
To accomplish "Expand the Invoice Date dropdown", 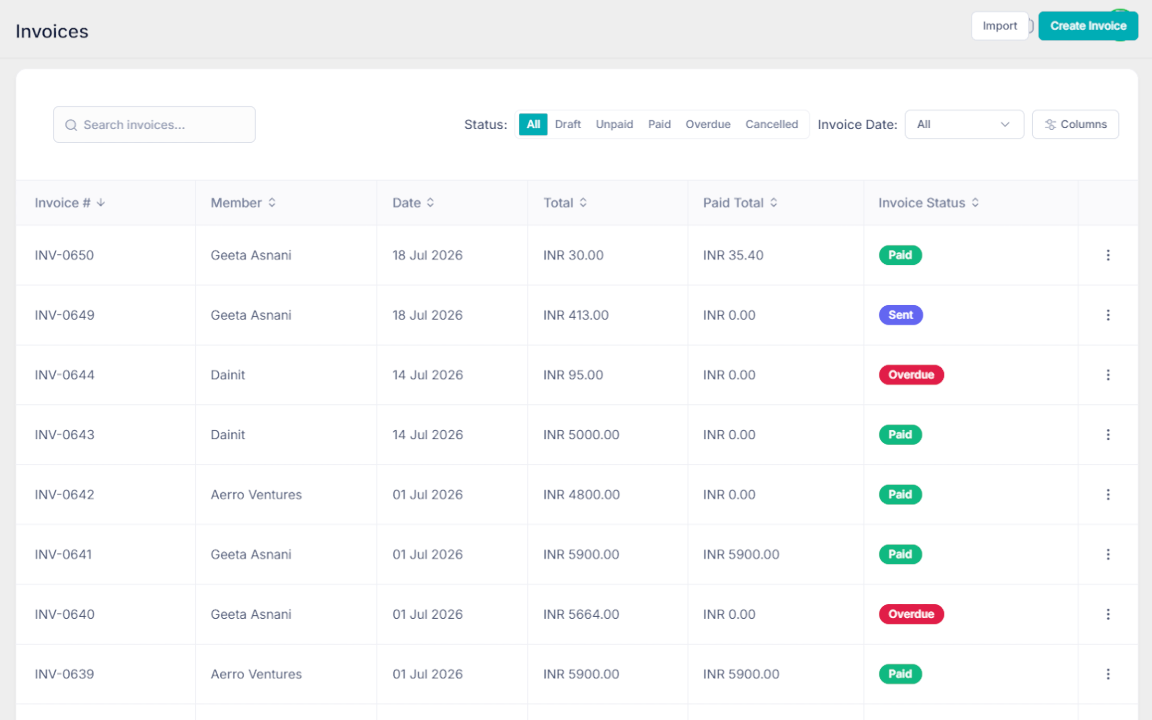I will tap(964, 125).
